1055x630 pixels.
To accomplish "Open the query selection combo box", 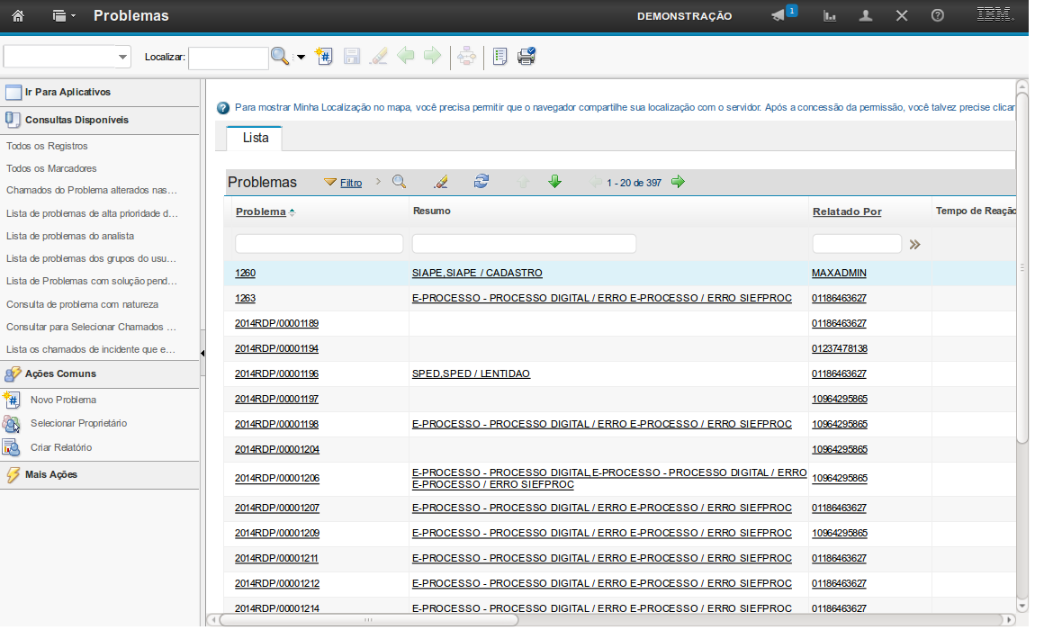I will click(x=67, y=57).
